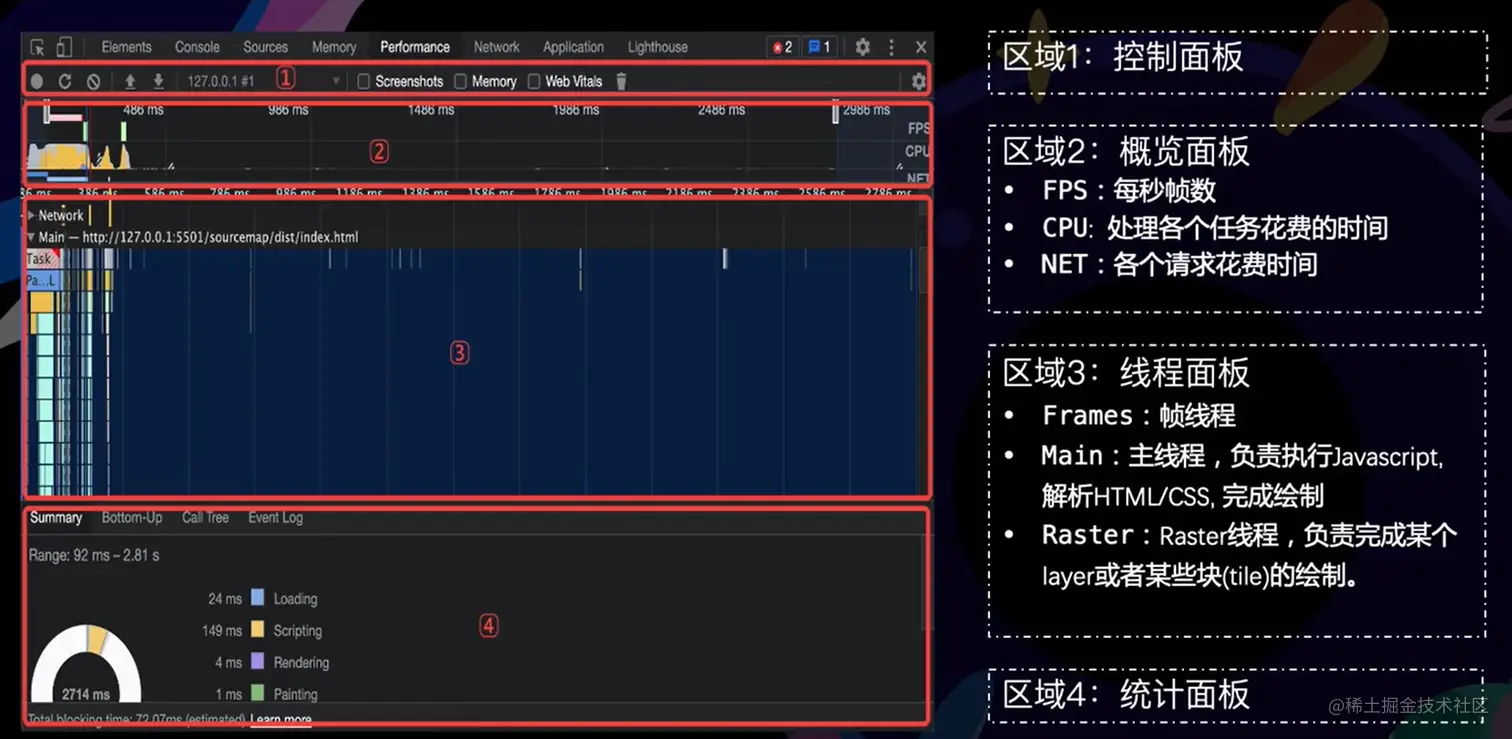Switch to the Sources tab
Image resolution: width=1512 pixels, height=739 pixels.
[265, 47]
